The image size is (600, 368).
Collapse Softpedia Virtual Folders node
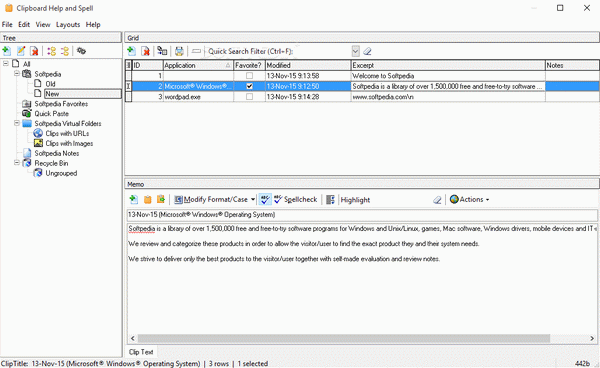point(17,123)
